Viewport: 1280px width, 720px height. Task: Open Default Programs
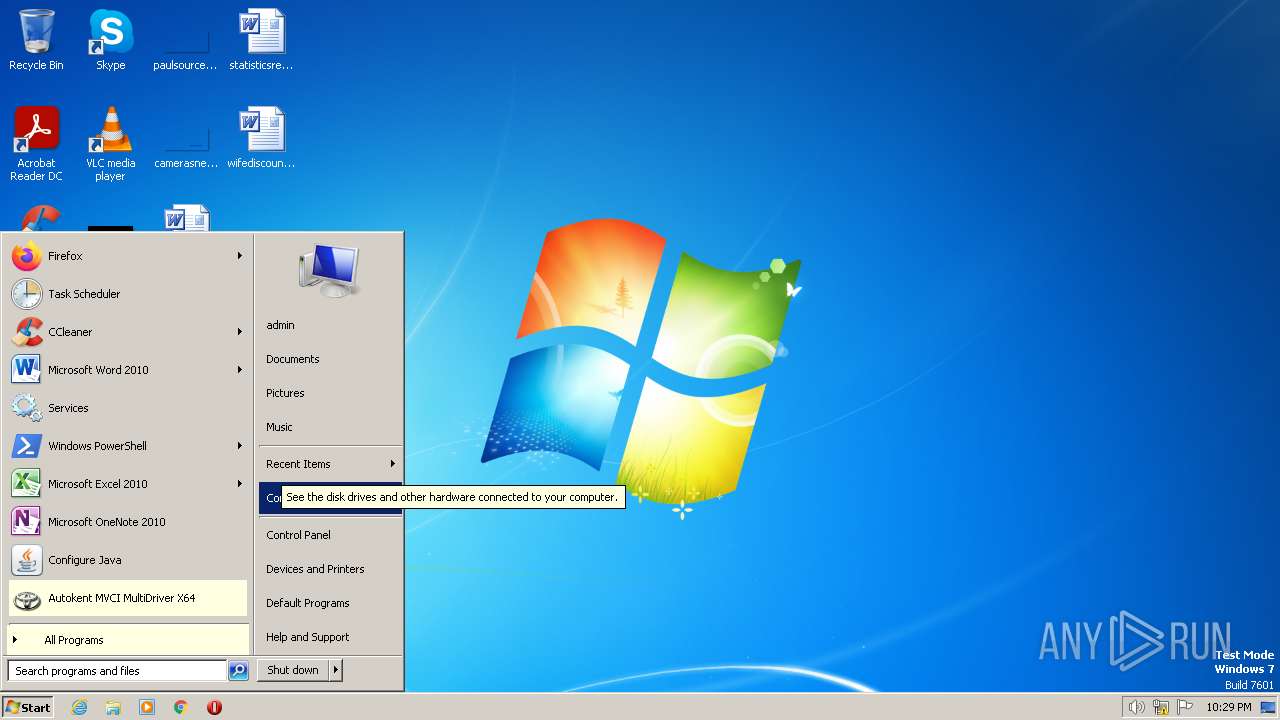[x=308, y=603]
